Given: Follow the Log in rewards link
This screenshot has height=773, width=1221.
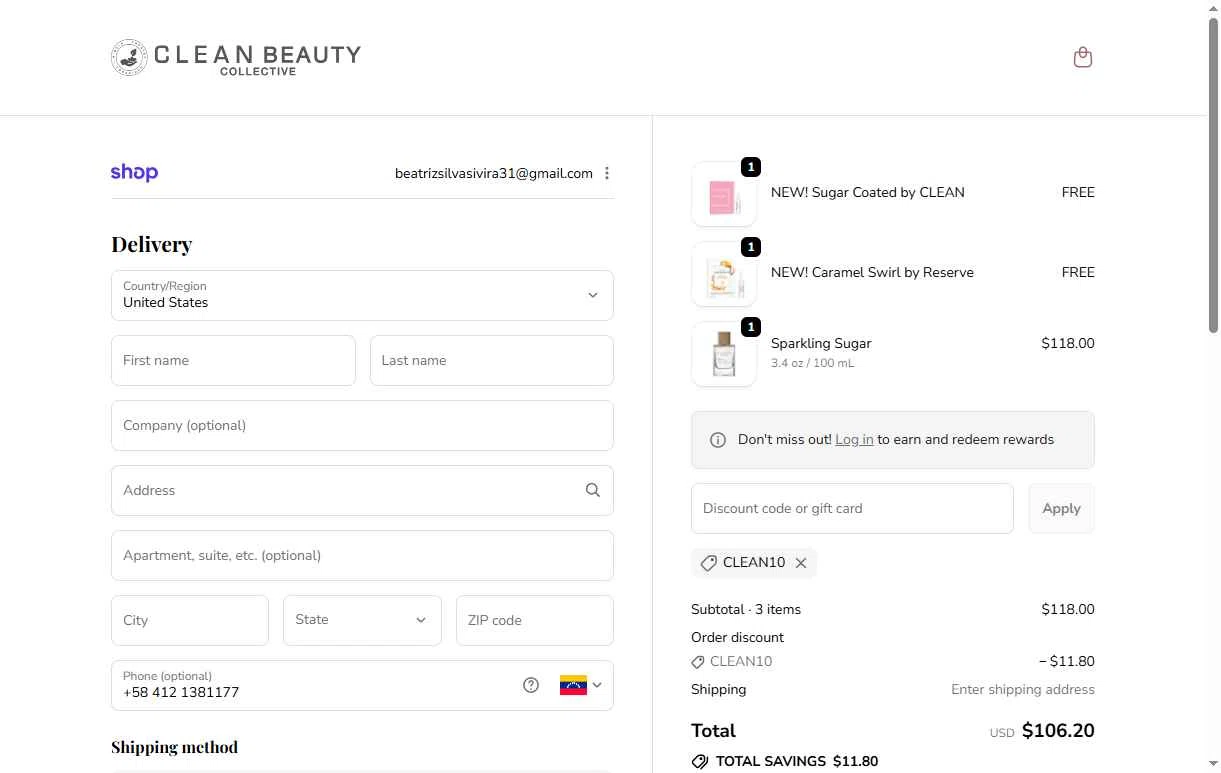Looking at the screenshot, I should click(854, 440).
